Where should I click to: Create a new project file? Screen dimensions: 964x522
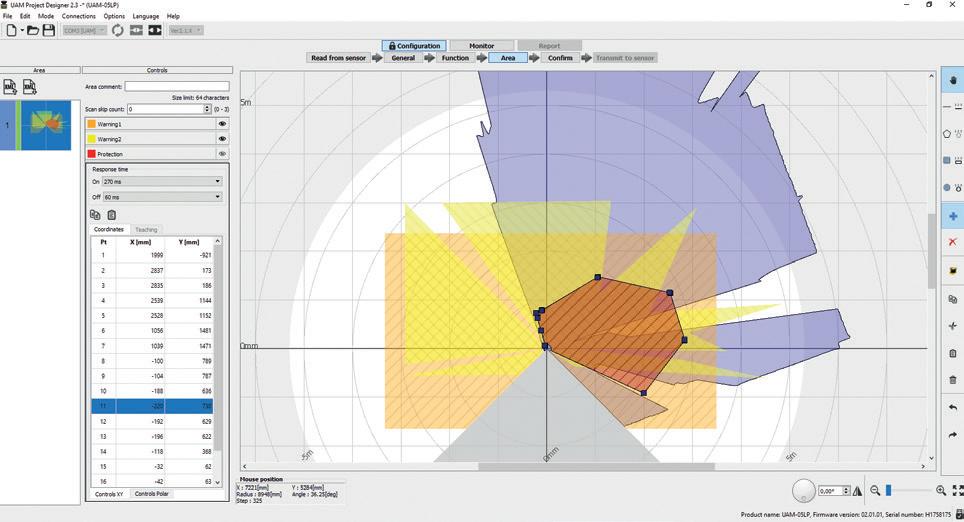(11, 30)
